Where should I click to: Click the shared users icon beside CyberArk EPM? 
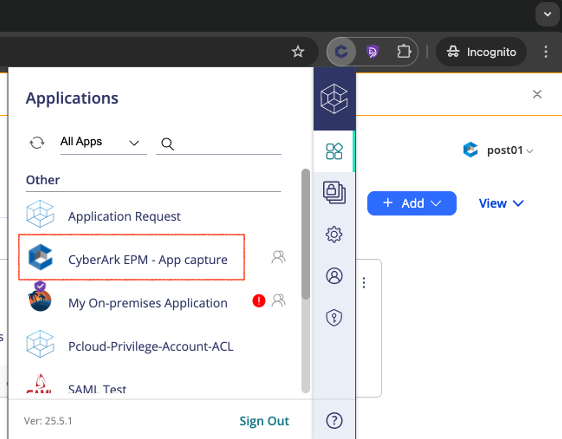coord(278,257)
